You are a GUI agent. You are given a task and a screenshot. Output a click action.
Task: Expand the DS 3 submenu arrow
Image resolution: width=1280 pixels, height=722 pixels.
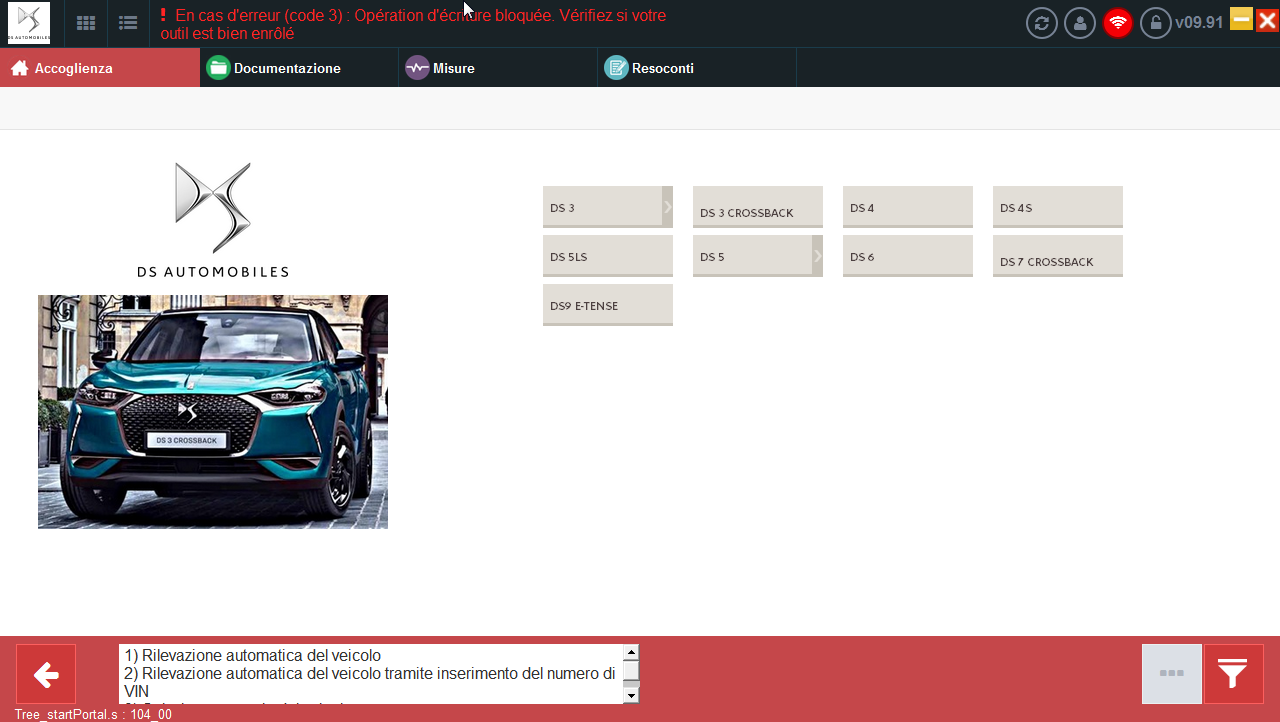coord(668,207)
